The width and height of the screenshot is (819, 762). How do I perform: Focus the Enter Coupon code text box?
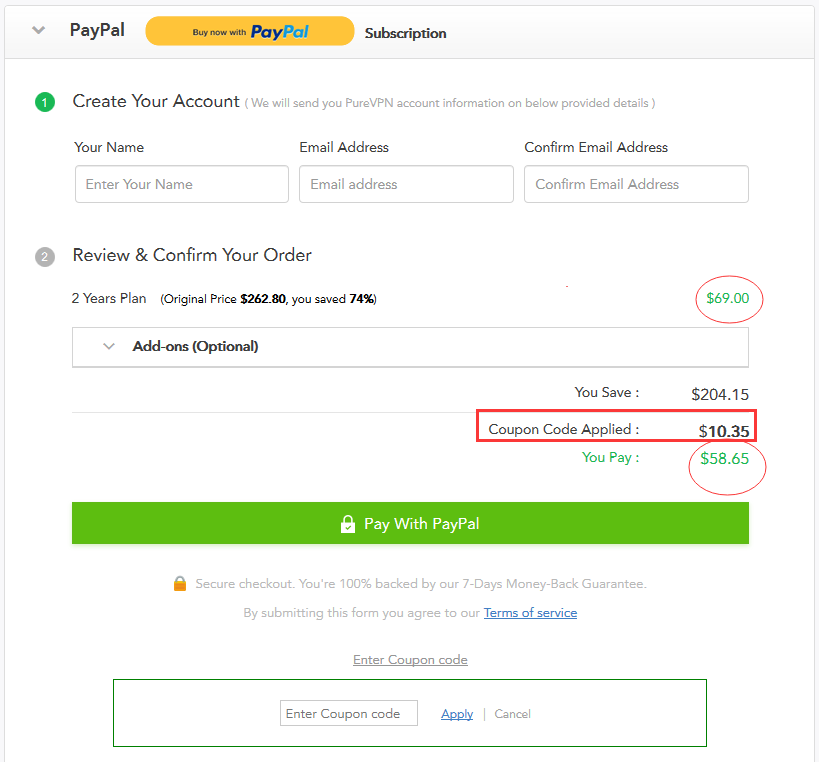pyautogui.click(x=349, y=713)
